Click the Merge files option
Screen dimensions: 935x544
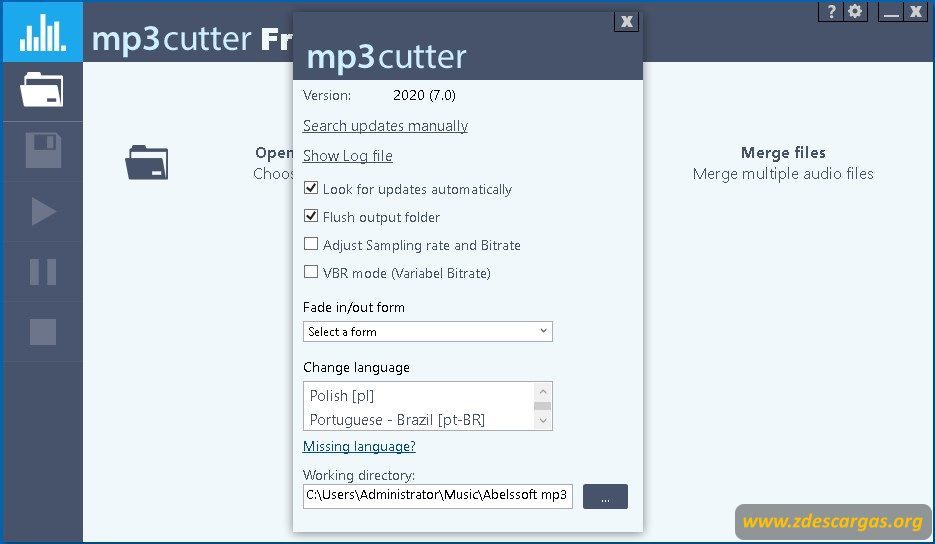pyautogui.click(x=783, y=163)
